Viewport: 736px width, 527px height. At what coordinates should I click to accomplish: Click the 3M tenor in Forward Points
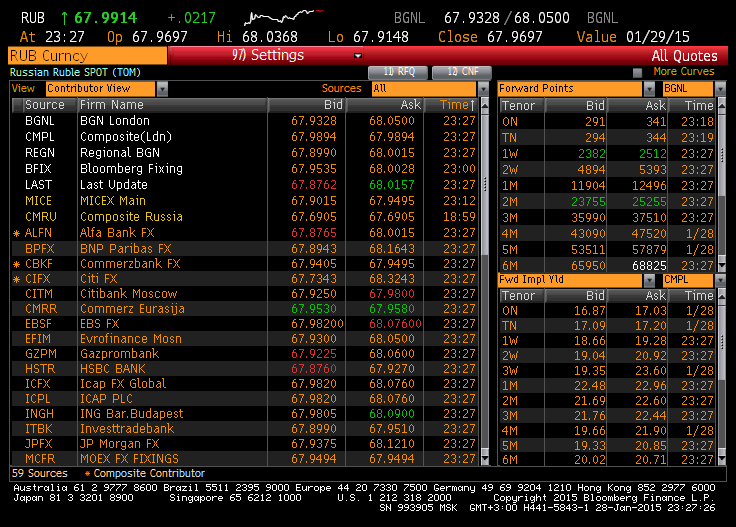tap(510, 218)
